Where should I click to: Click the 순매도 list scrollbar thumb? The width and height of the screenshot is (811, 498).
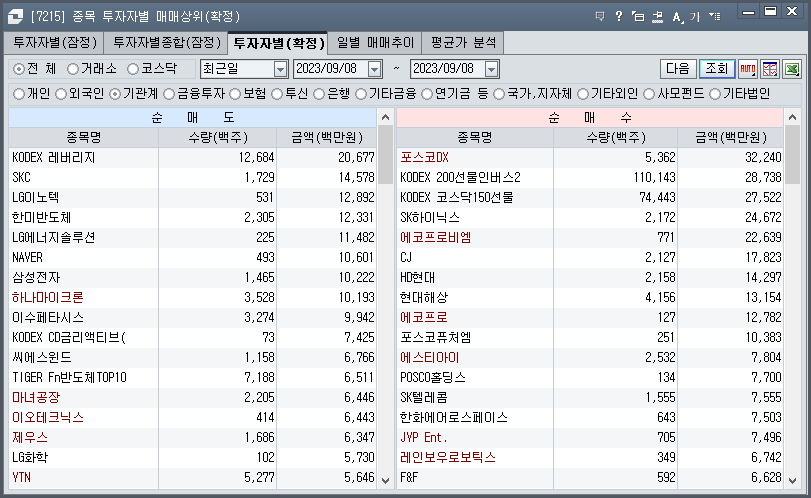(385, 155)
